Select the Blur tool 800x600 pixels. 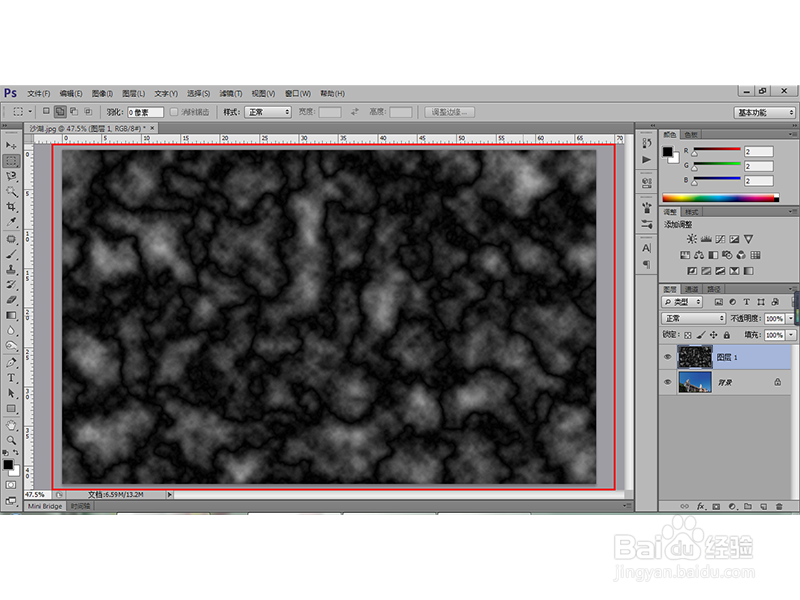(x=11, y=331)
